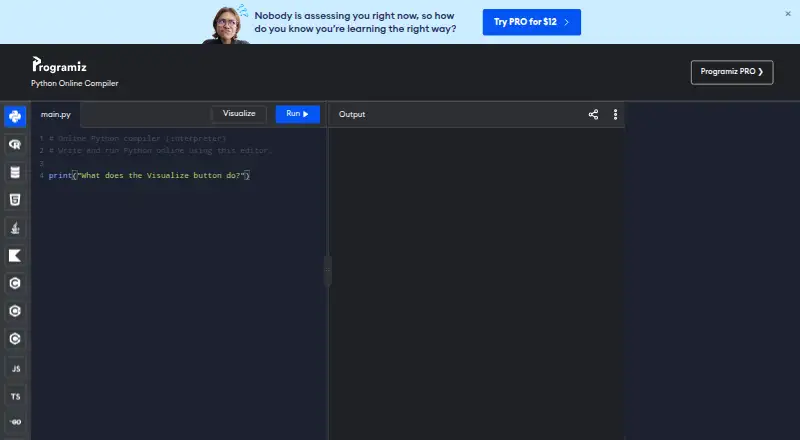
Task: Click the panel divider handle between editor and output
Action: 328,271
